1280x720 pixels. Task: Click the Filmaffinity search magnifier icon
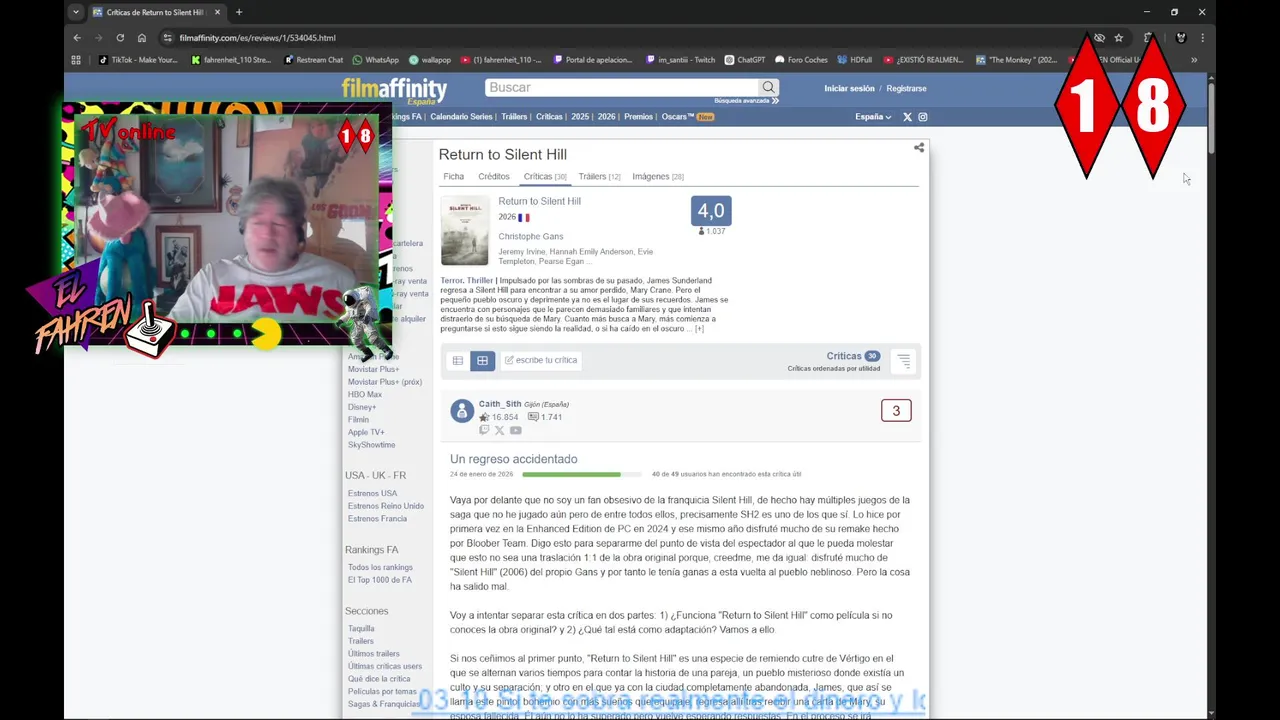point(768,87)
